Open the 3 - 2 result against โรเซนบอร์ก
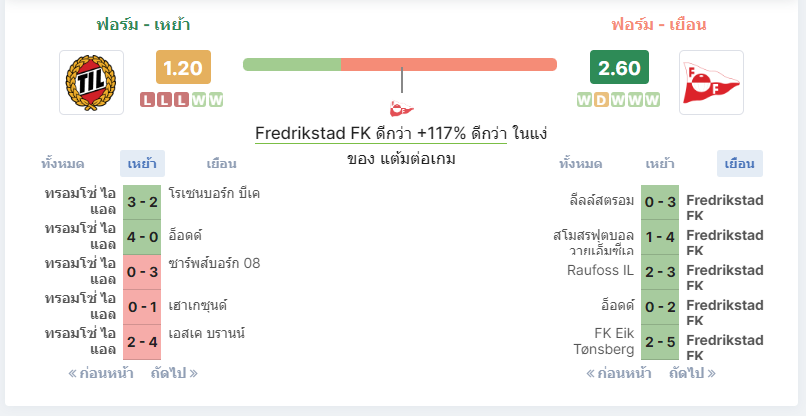The height and width of the screenshot is (416, 806). pos(142,203)
